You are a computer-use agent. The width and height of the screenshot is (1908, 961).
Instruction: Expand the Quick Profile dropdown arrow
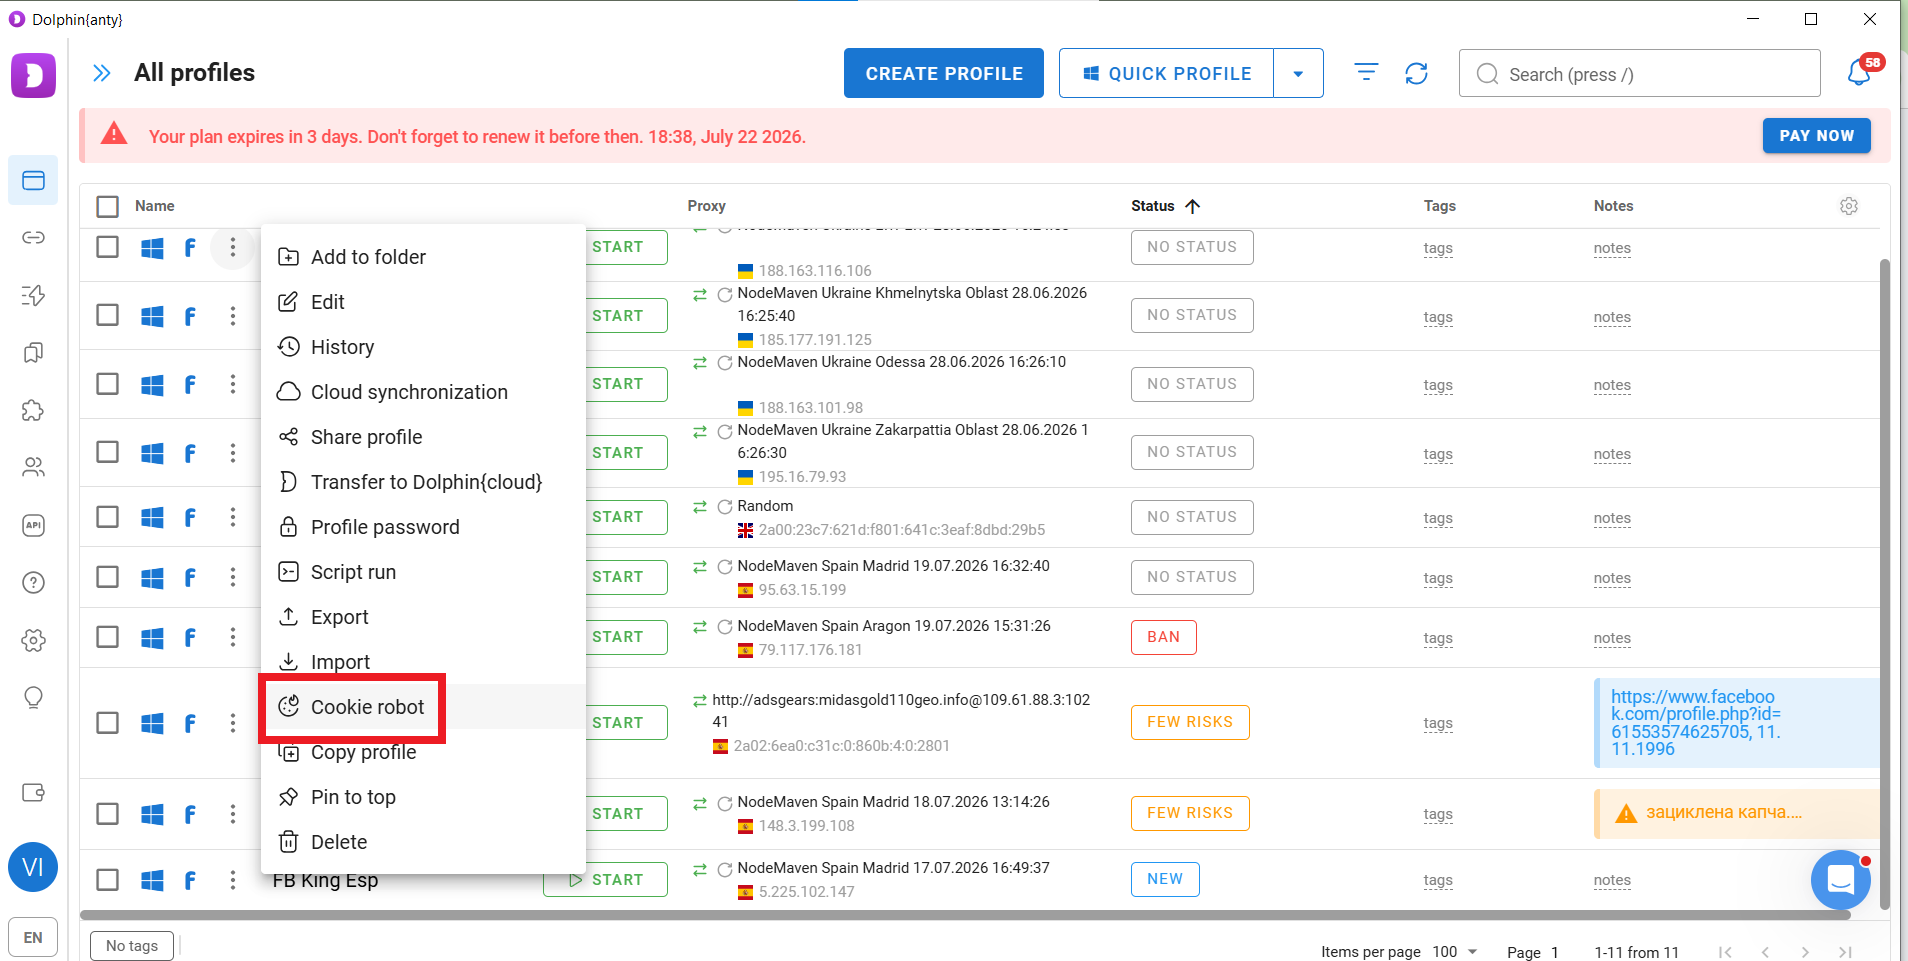point(1298,73)
